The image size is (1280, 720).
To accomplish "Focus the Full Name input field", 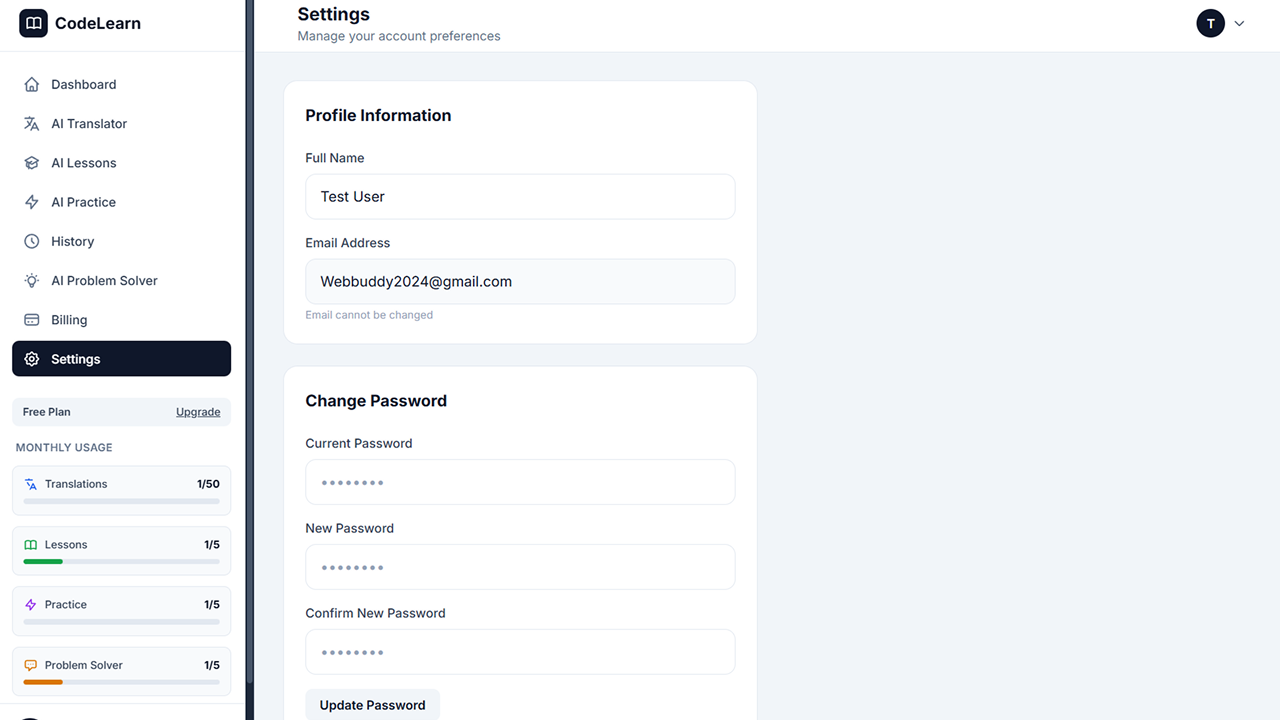I will tap(520, 197).
